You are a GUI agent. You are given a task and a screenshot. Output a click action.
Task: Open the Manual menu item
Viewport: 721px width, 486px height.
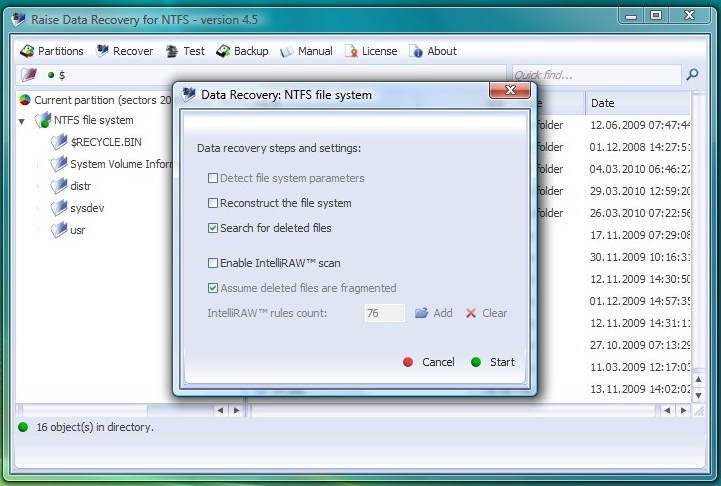click(306, 51)
